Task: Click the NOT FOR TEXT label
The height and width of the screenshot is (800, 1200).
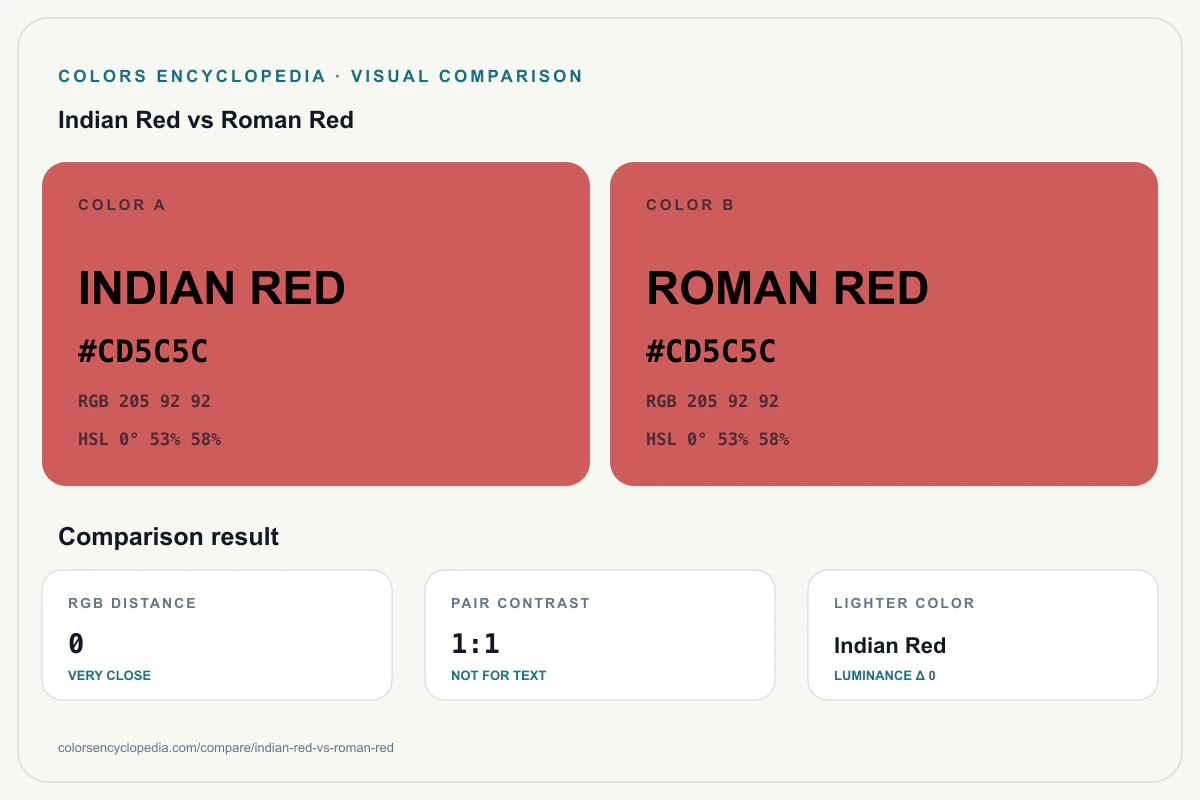Action: pos(498,675)
